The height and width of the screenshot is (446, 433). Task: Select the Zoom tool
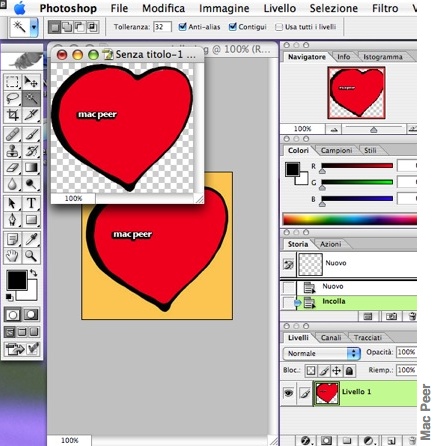click(x=31, y=256)
